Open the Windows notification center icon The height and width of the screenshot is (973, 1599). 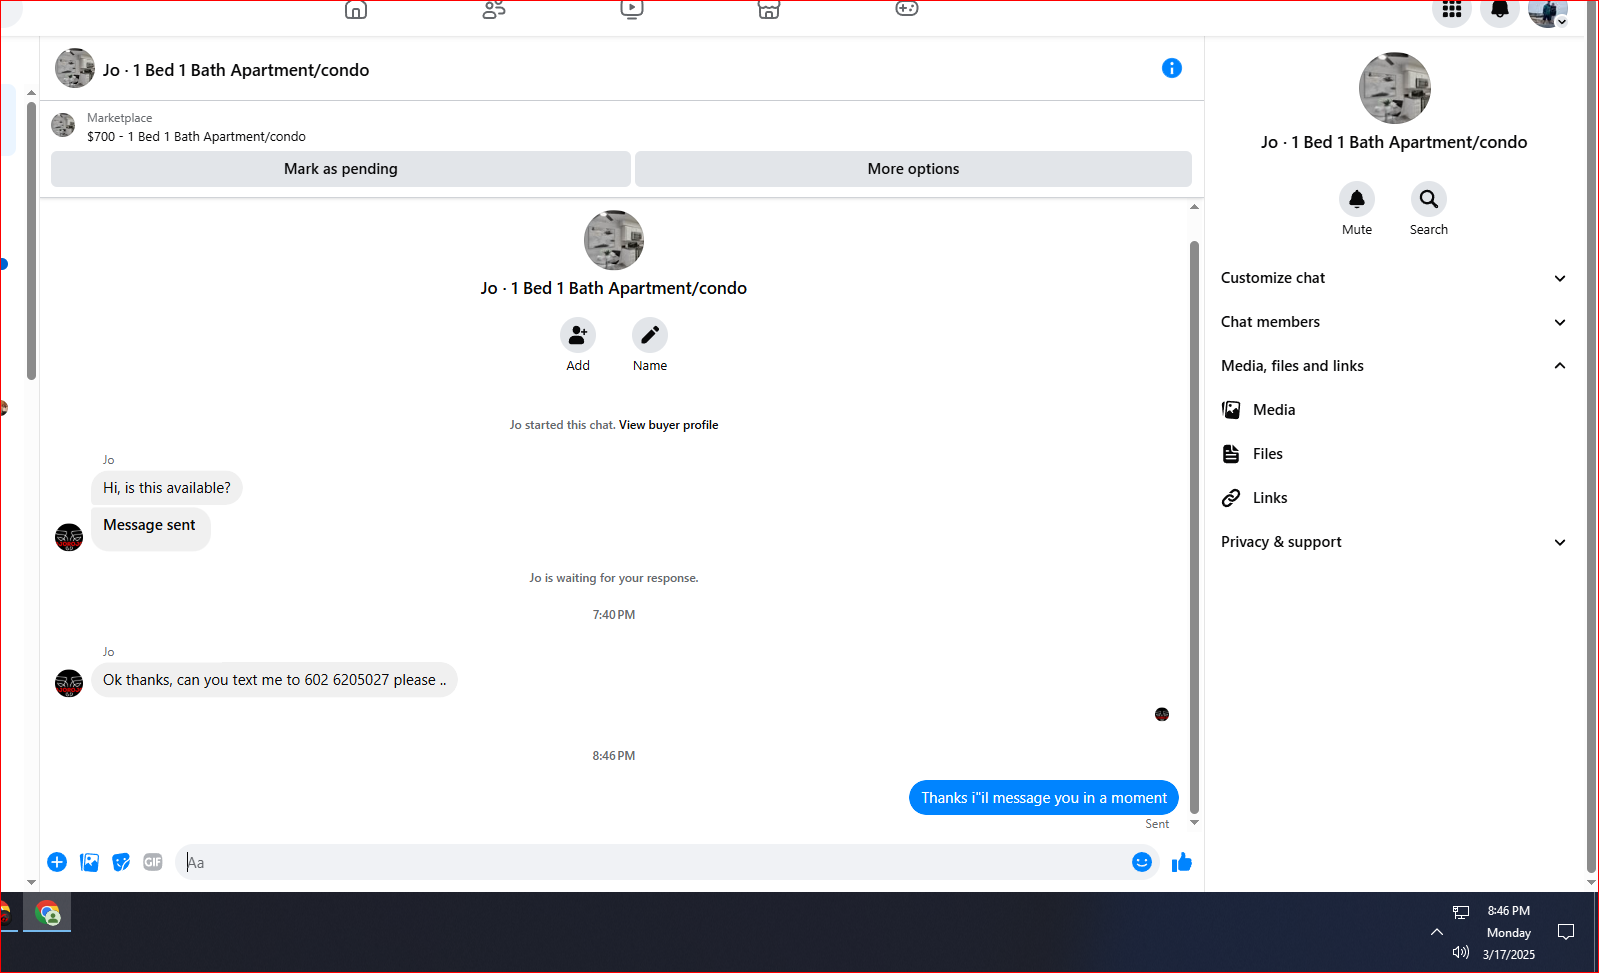click(1566, 932)
